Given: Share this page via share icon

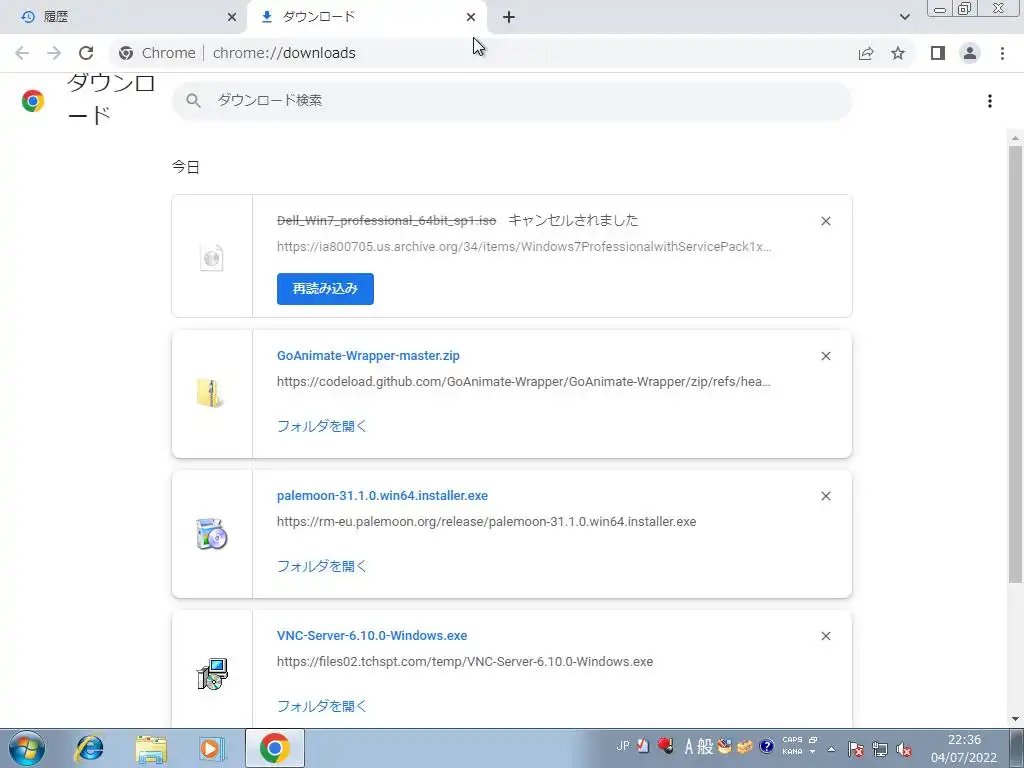Looking at the screenshot, I should (866, 53).
